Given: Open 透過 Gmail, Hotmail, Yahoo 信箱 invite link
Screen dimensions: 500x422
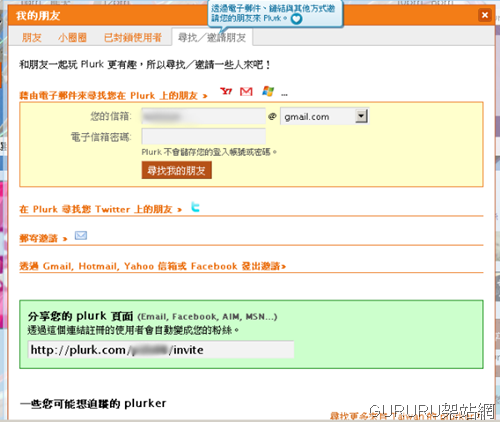Looking at the screenshot, I should [x=153, y=266].
